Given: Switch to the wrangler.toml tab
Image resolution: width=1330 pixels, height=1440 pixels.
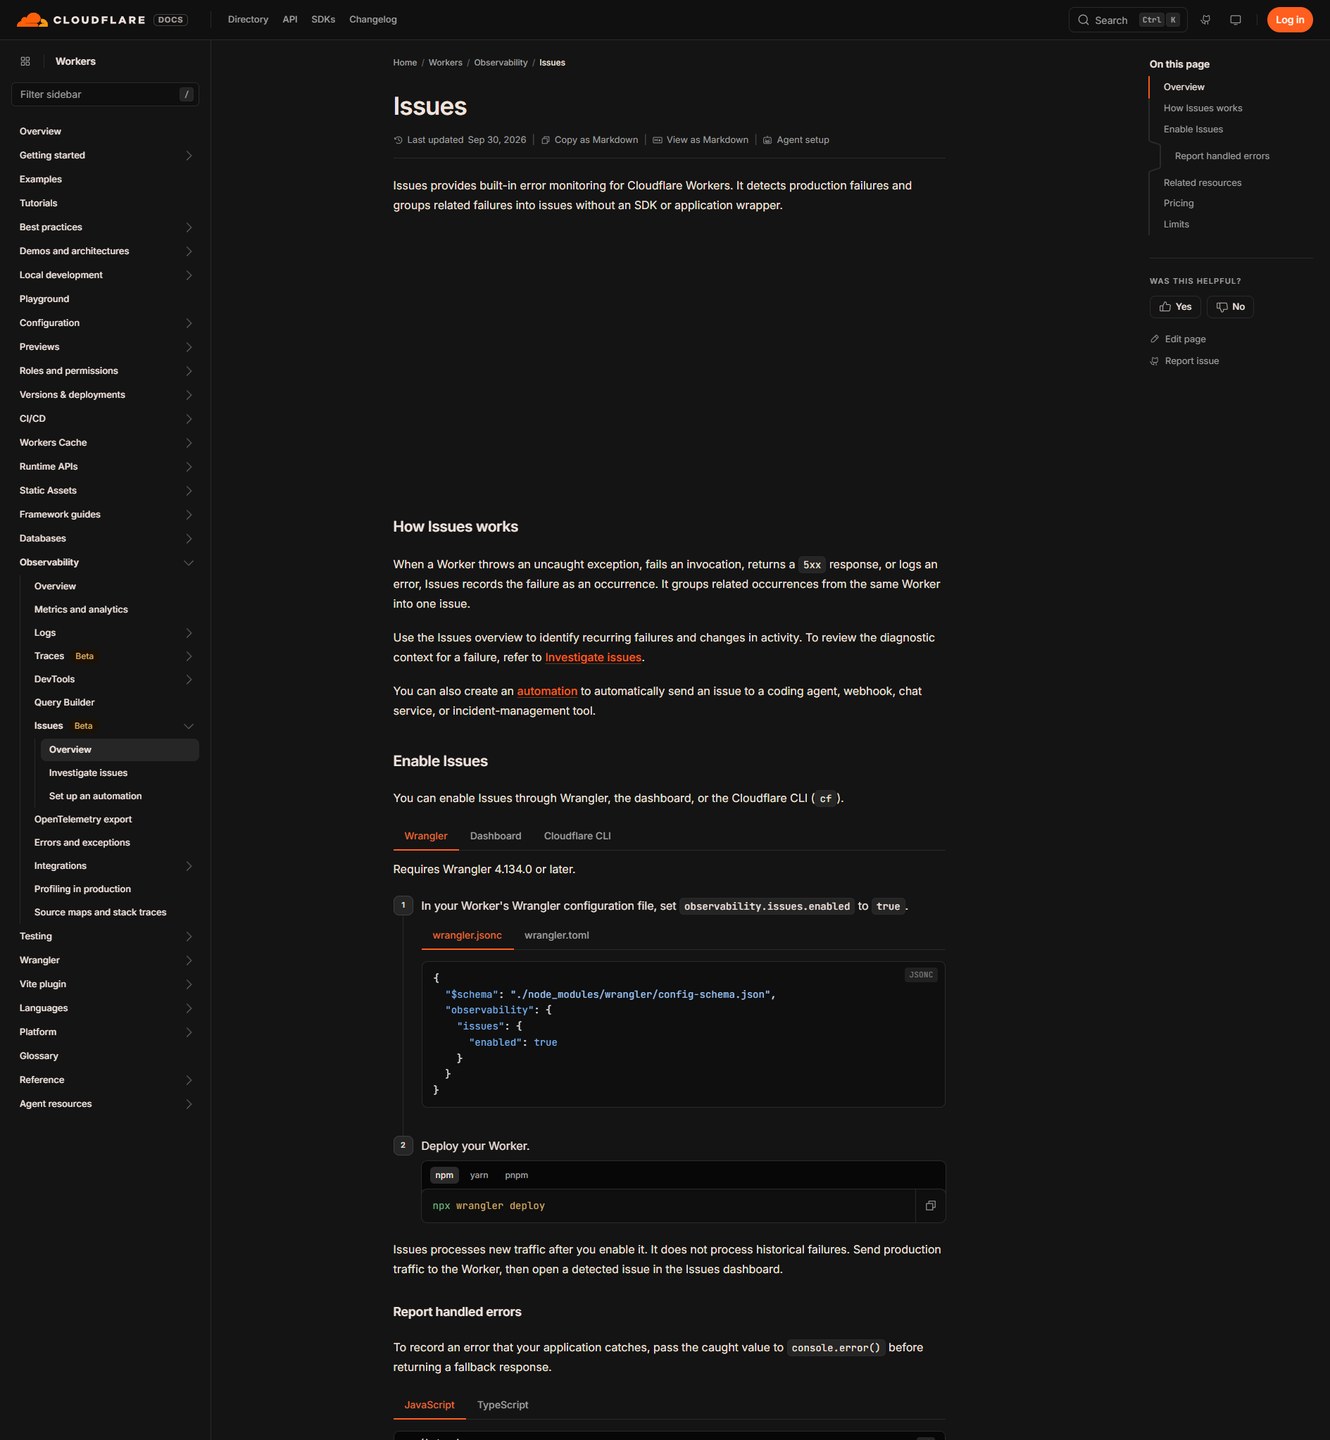Looking at the screenshot, I should pos(557,936).
